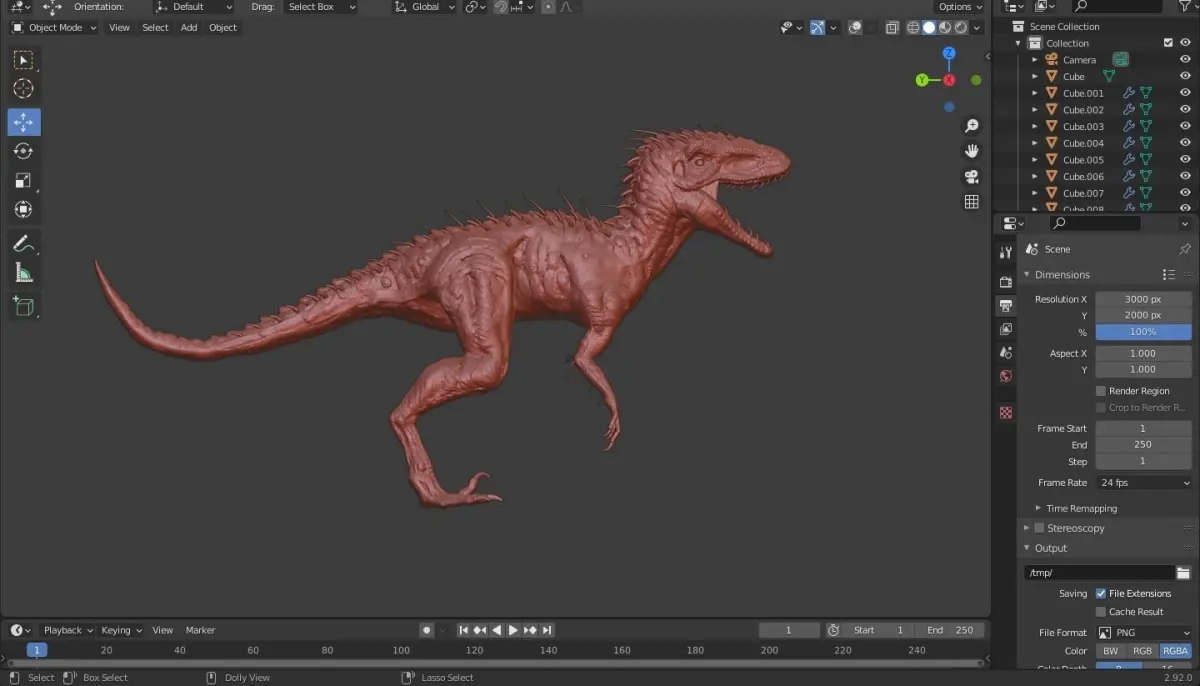Choose the Rotate tool
Screen dimensions: 1200x686
coord(24,152)
